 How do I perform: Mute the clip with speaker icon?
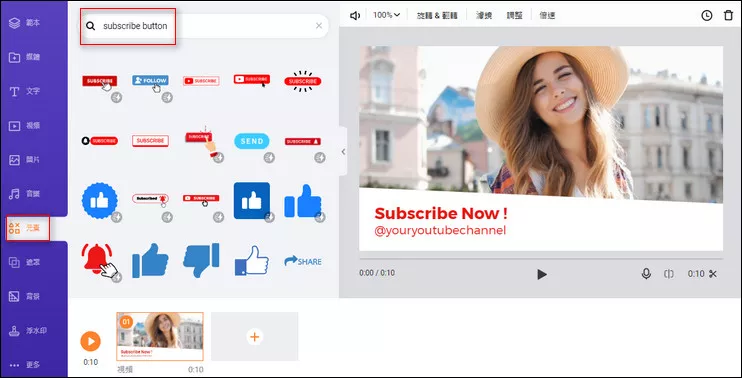click(355, 16)
